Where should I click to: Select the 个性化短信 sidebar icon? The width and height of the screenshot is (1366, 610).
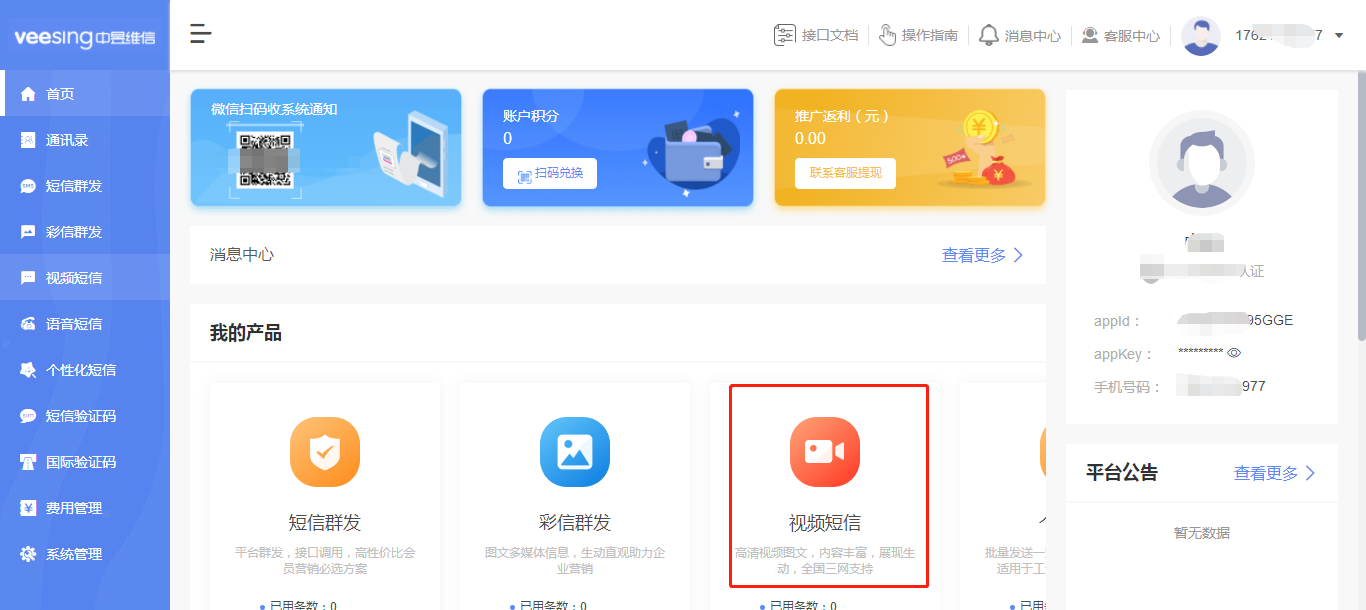30,369
